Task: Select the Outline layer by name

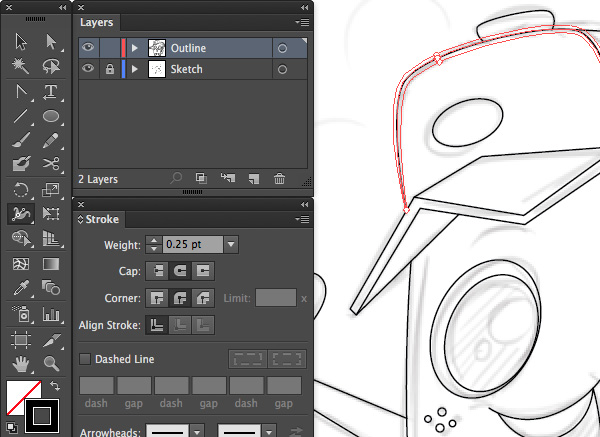Action: coord(188,47)
